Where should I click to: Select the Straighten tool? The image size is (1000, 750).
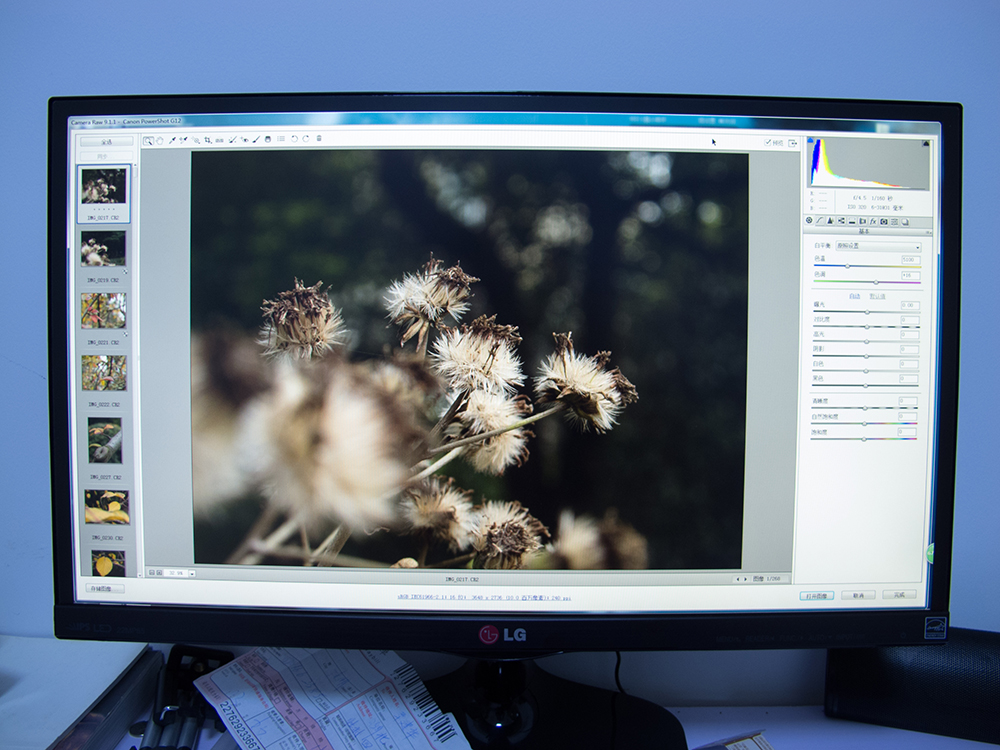coord(219,140)
